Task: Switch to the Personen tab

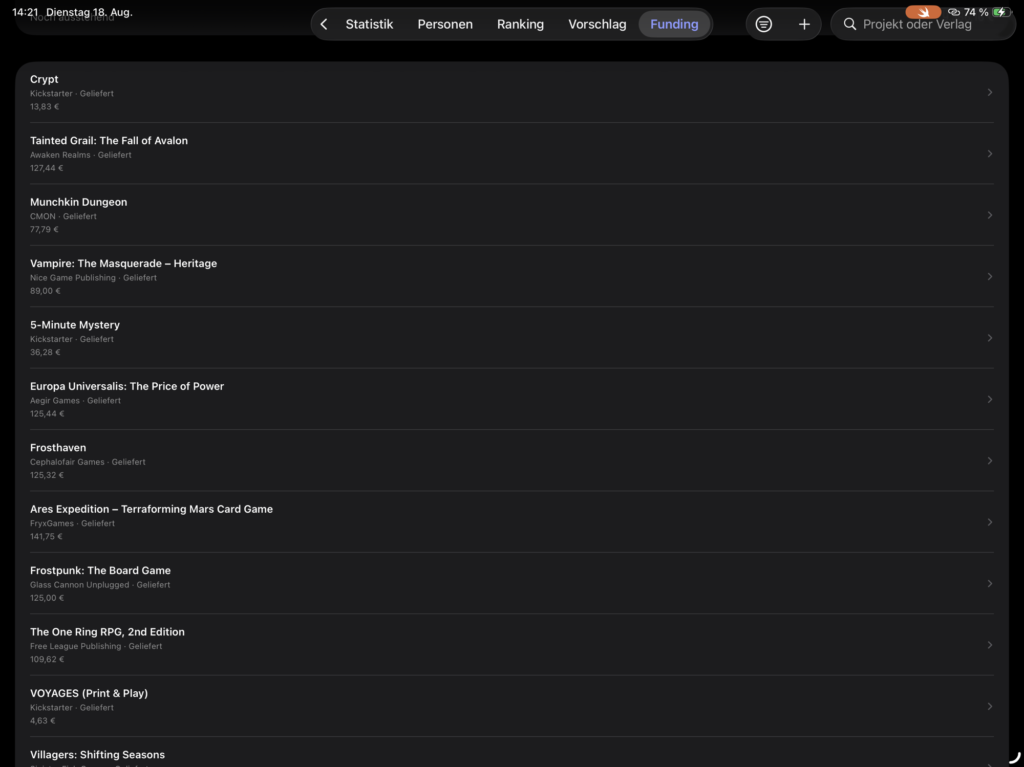Action: (x=445, y=24)
